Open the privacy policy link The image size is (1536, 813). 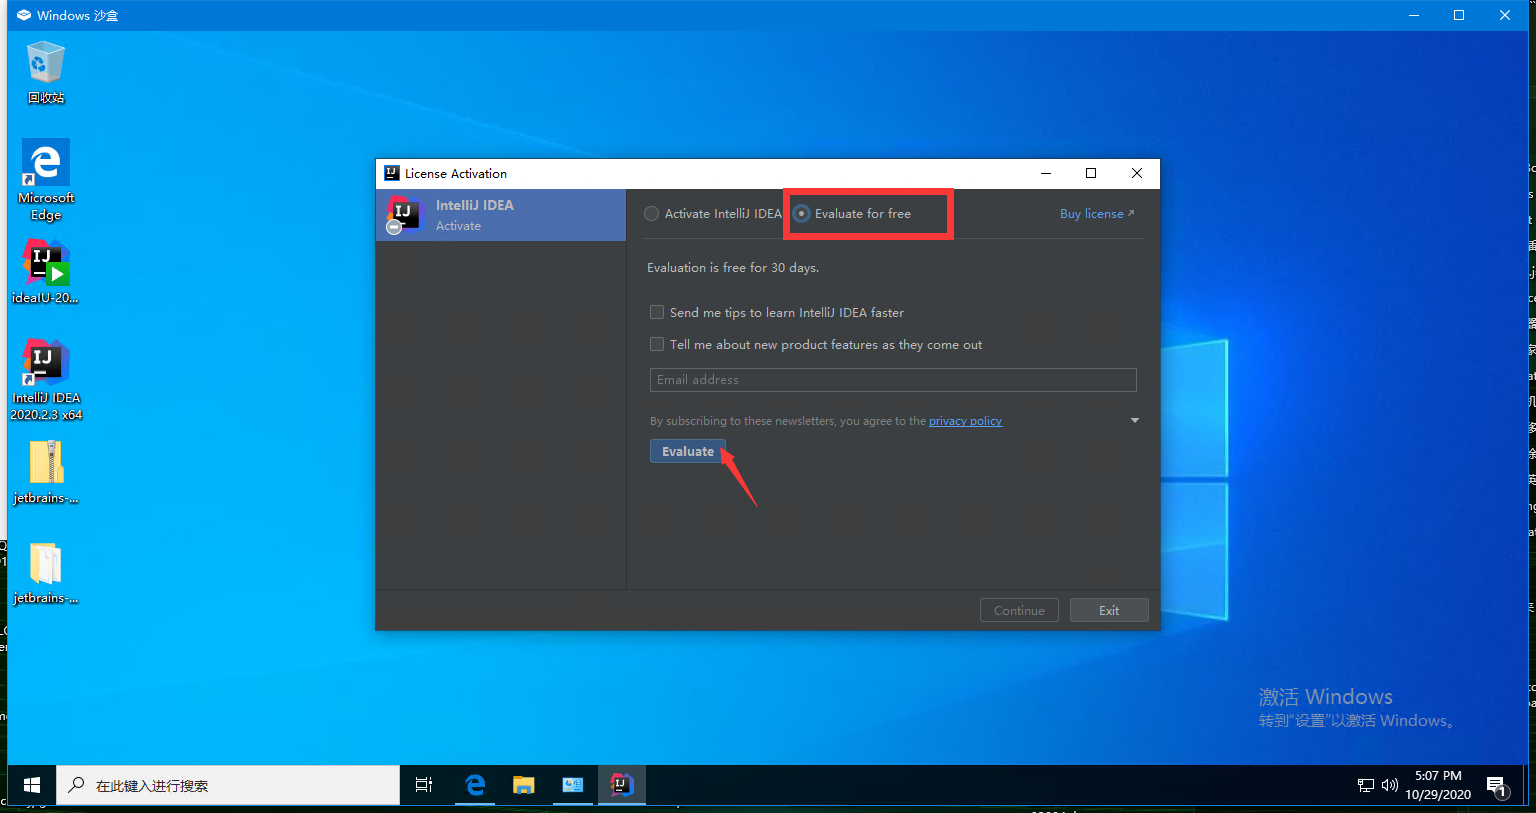[x=965, y=421]
